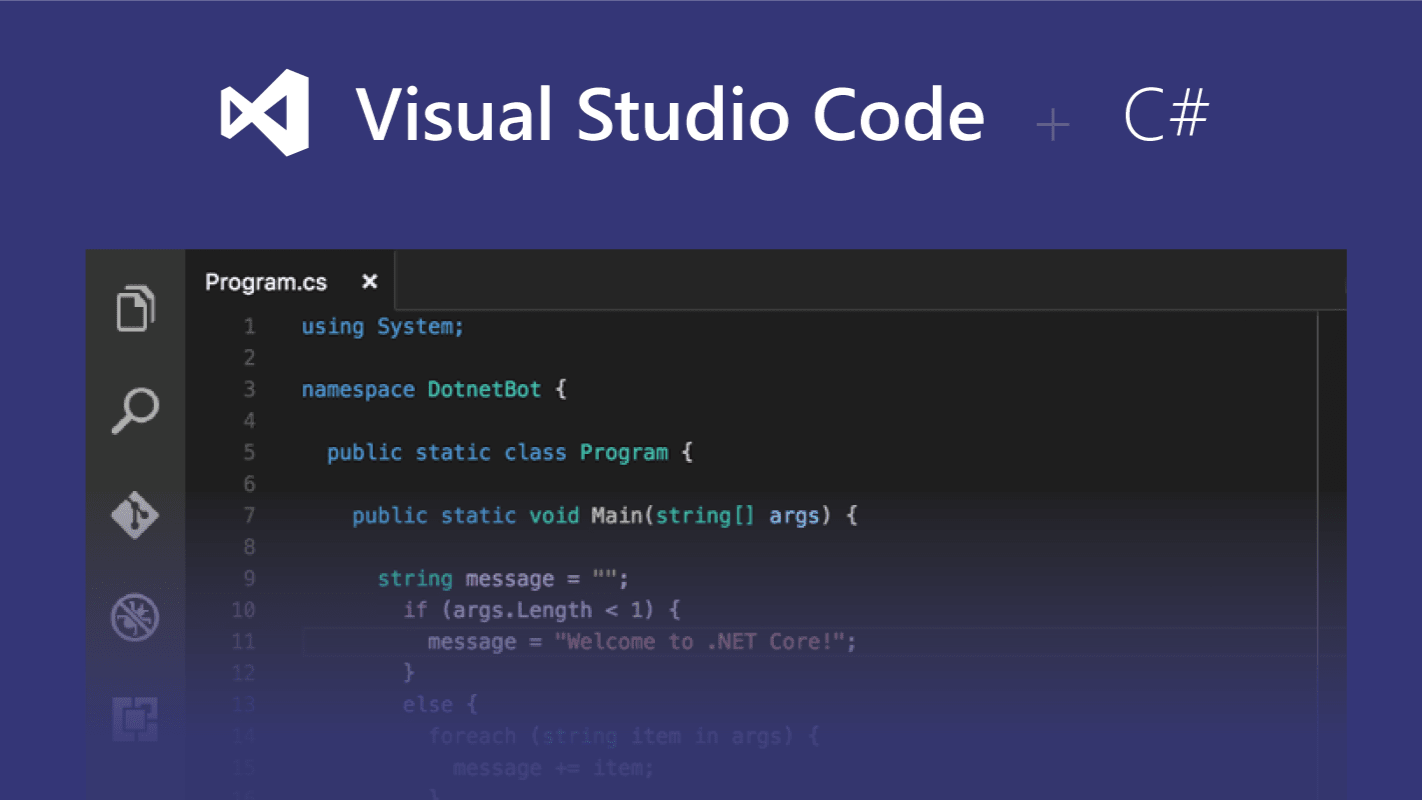Screen dimensions: 1422x800
Task: Click line number 11 in the gutter
Action: coord(243,641)
